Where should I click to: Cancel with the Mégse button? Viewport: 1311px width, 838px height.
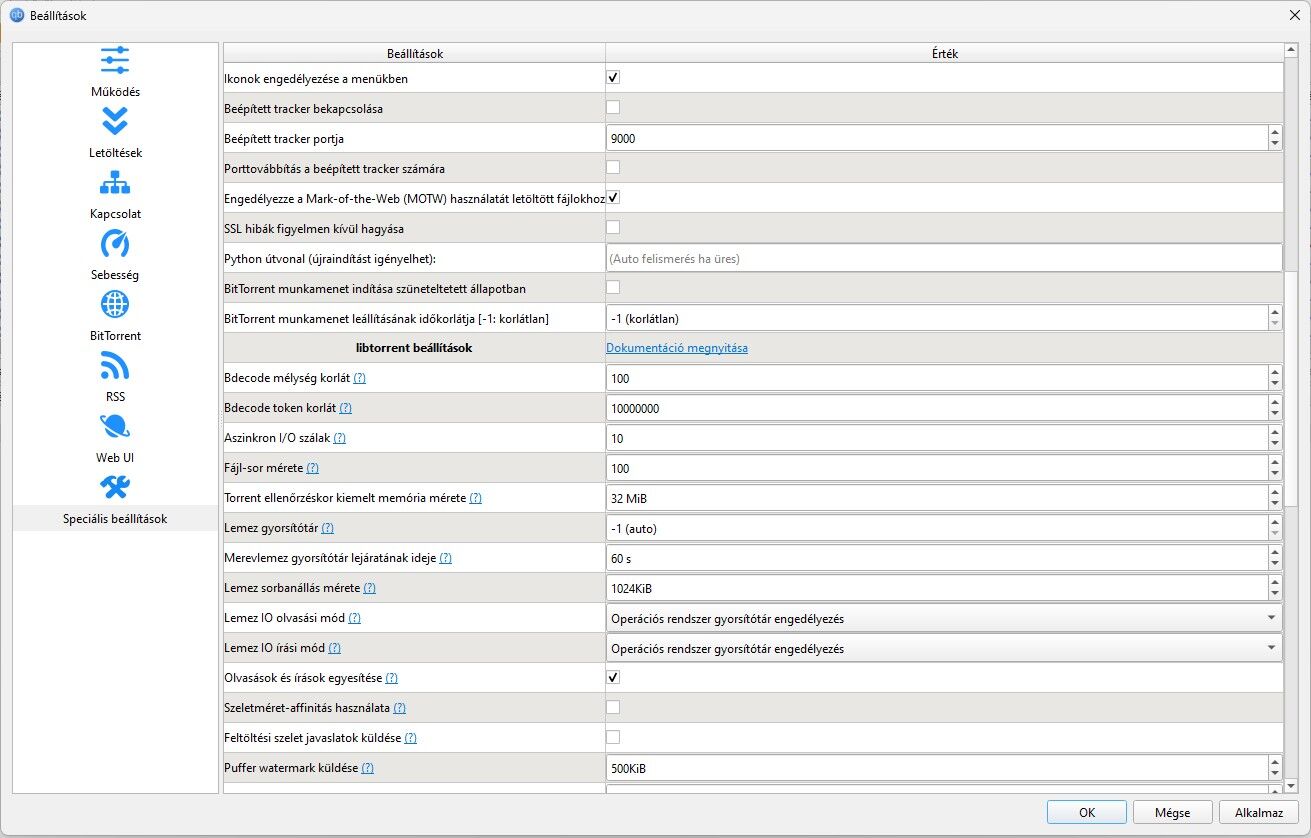pyautogui.click(x=1173, y=812)
